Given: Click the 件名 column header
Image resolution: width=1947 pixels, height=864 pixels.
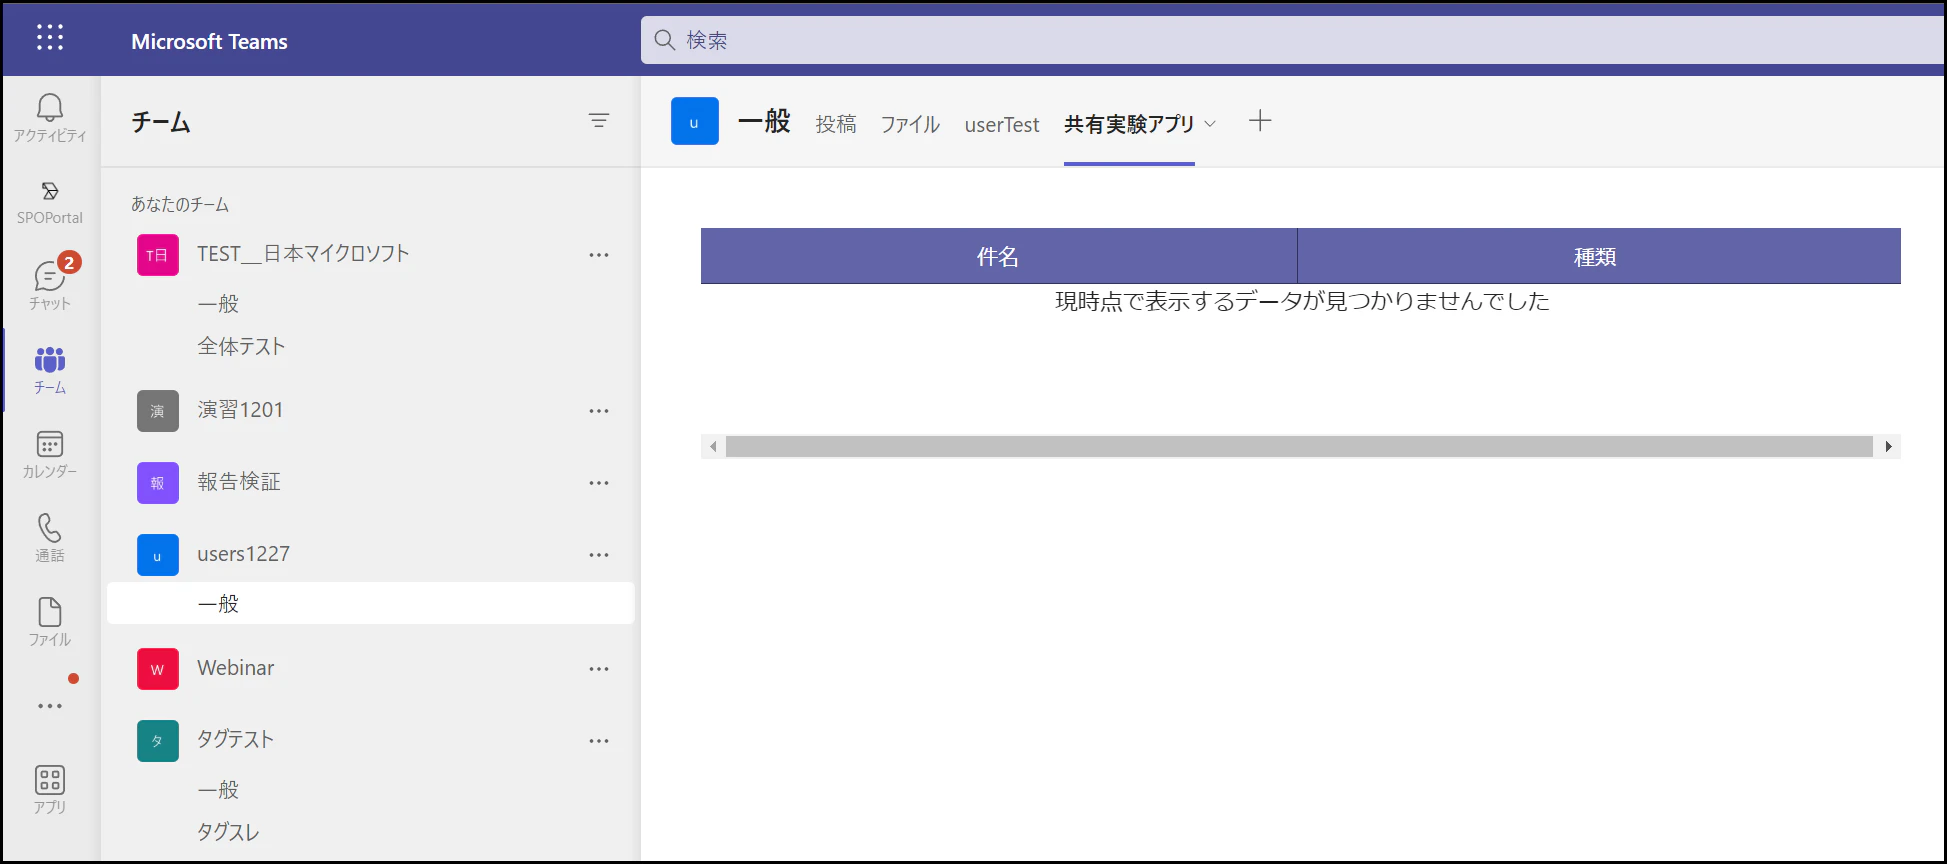Looking at the screenshot, I should (999, 256).
